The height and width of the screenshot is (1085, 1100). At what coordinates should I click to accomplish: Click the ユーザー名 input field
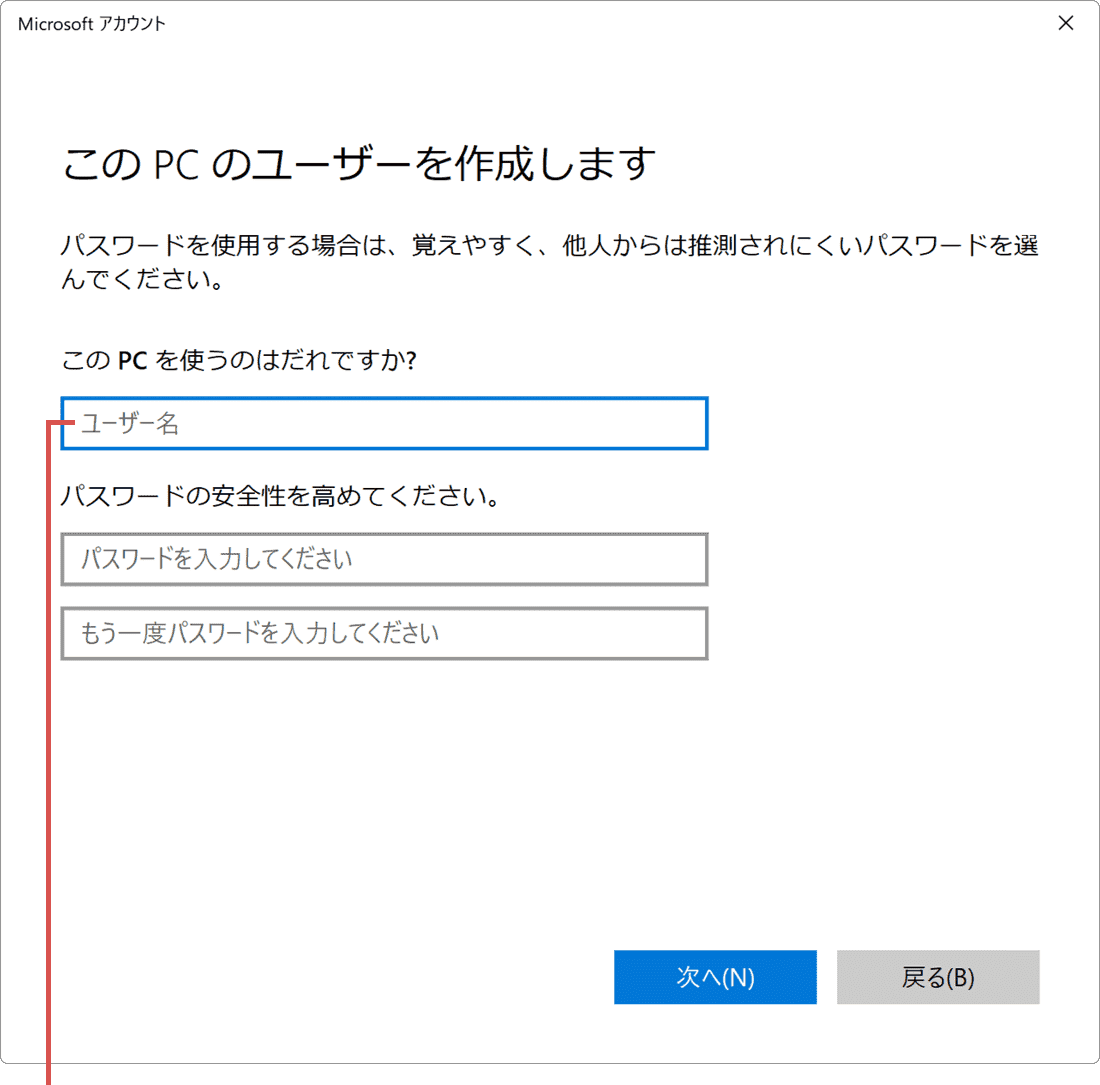coord(384,423)
